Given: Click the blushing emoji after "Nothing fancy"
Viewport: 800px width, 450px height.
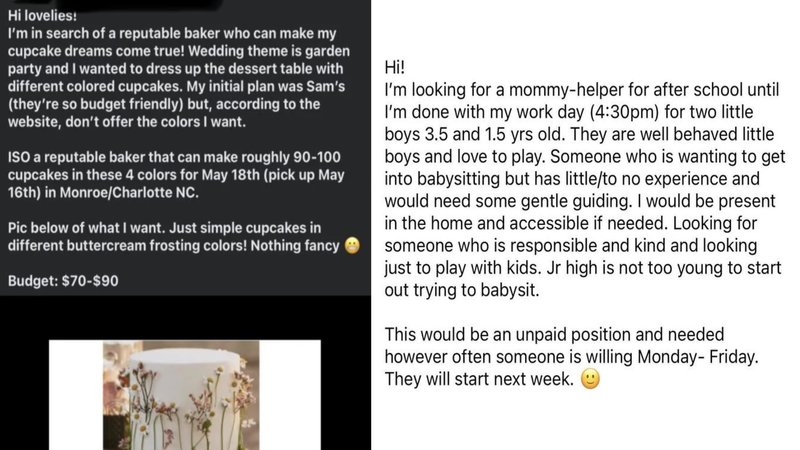Looking at the screenshot, I should click(352, 248).
